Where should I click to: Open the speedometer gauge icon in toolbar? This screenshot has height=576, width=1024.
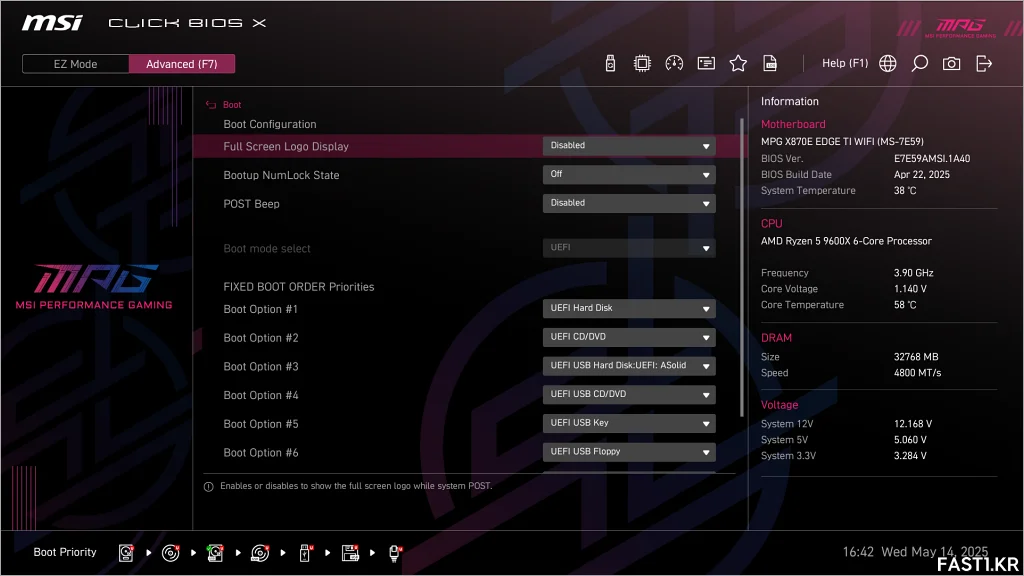[x=674, y=63]
